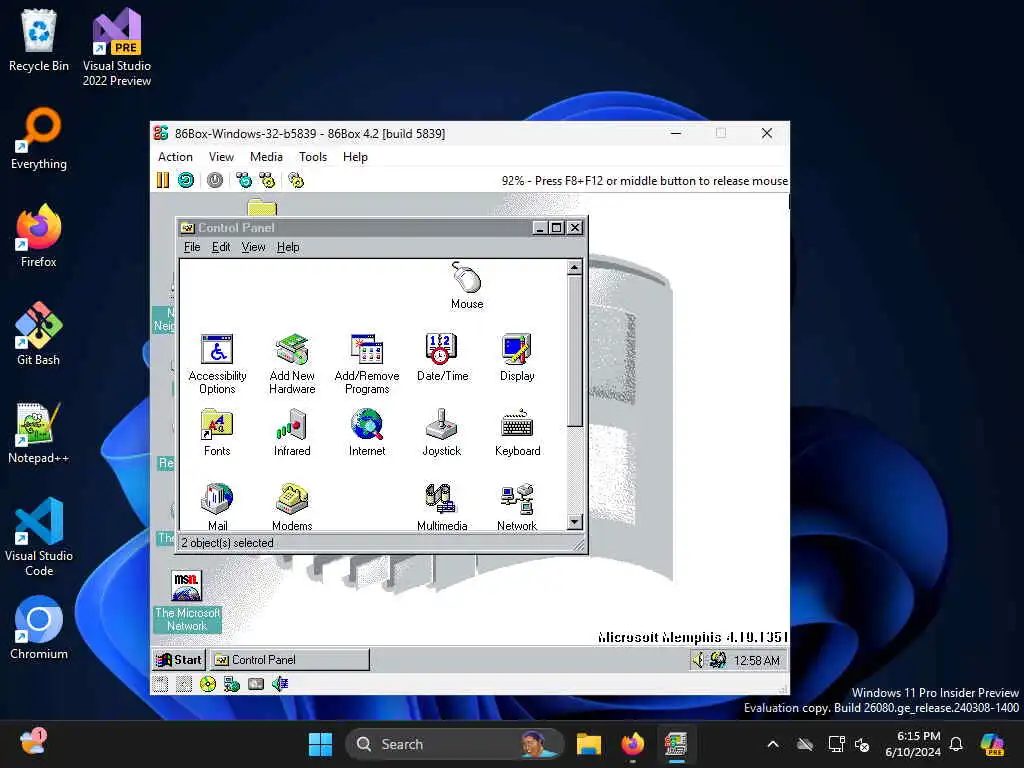
Task: Select the Keyboard icon
Action: (517, 432)
